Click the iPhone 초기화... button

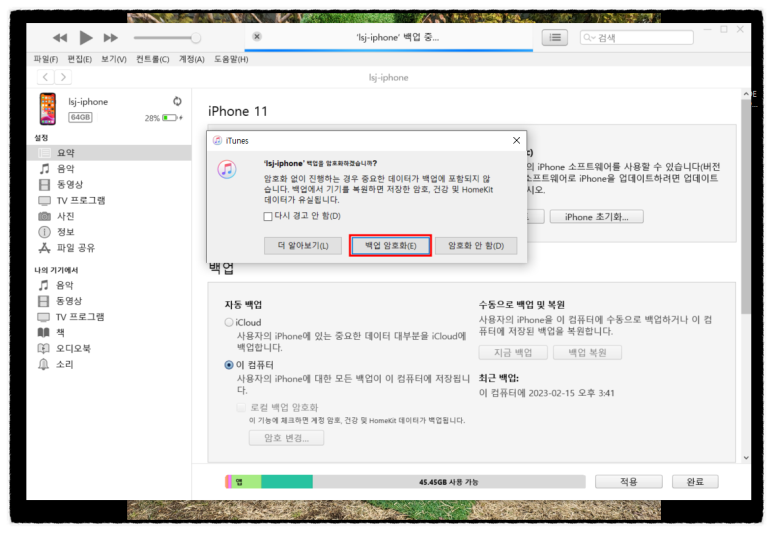coord(597,217)
